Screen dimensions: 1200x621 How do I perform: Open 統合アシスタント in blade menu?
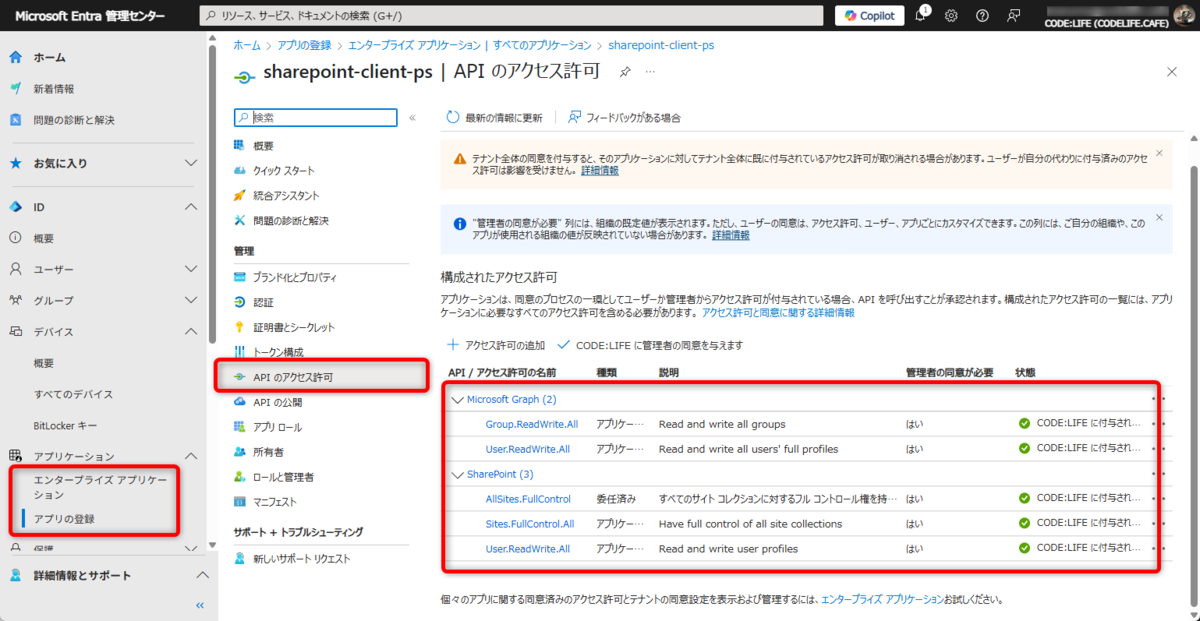(x=286, y=195)
